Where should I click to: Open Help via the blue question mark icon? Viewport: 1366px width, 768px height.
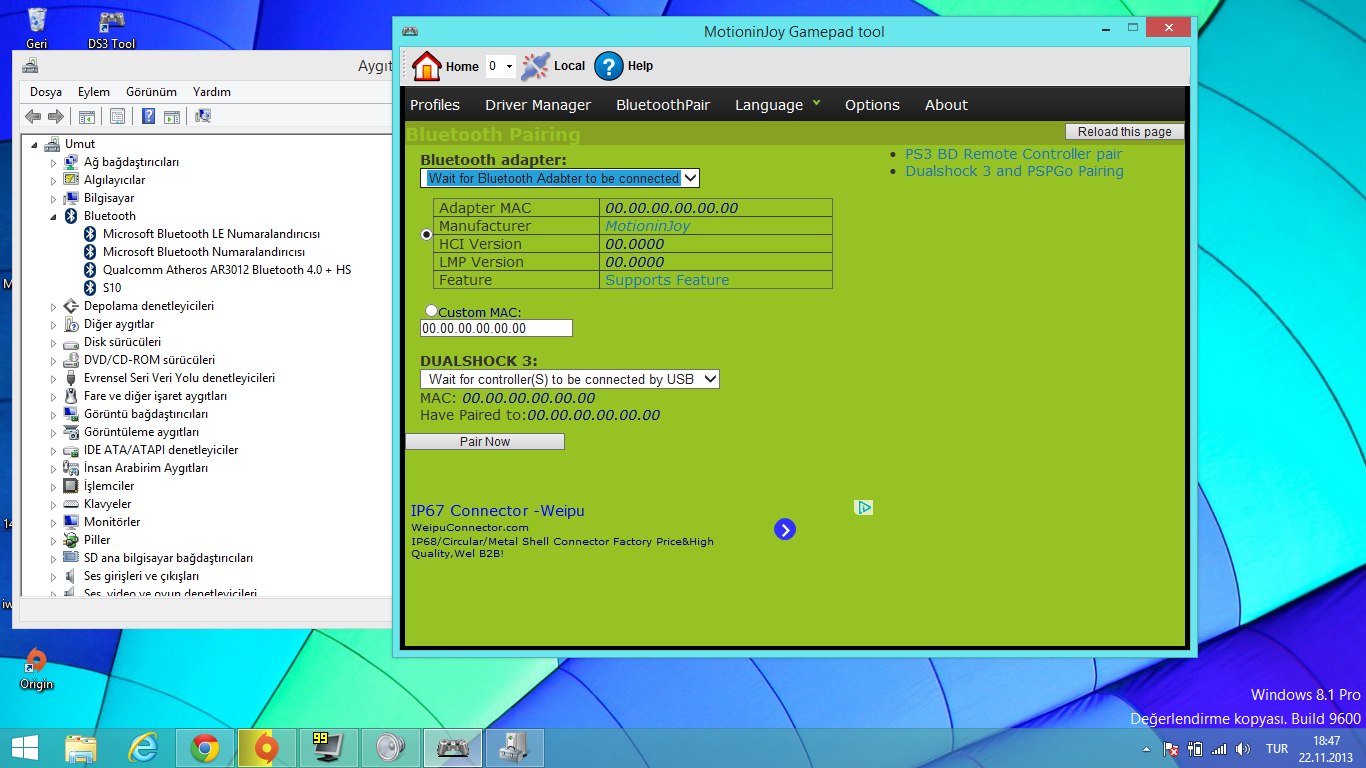(x=609, y=66)
